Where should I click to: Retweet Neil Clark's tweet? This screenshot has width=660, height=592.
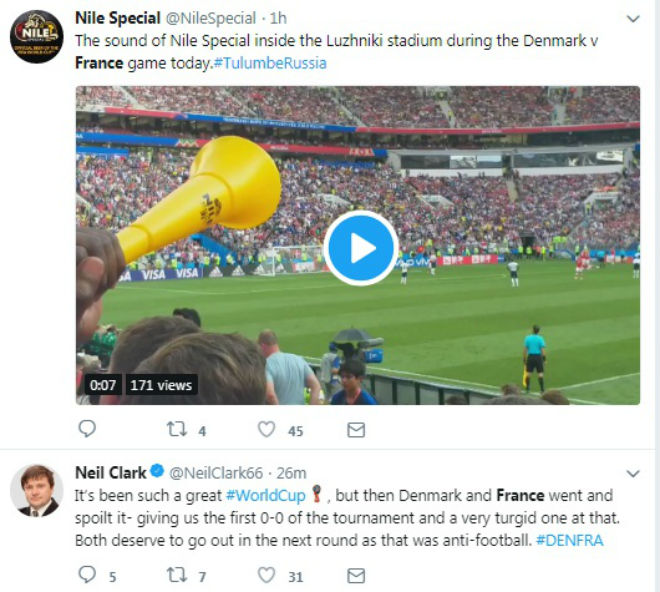(177, 575)
